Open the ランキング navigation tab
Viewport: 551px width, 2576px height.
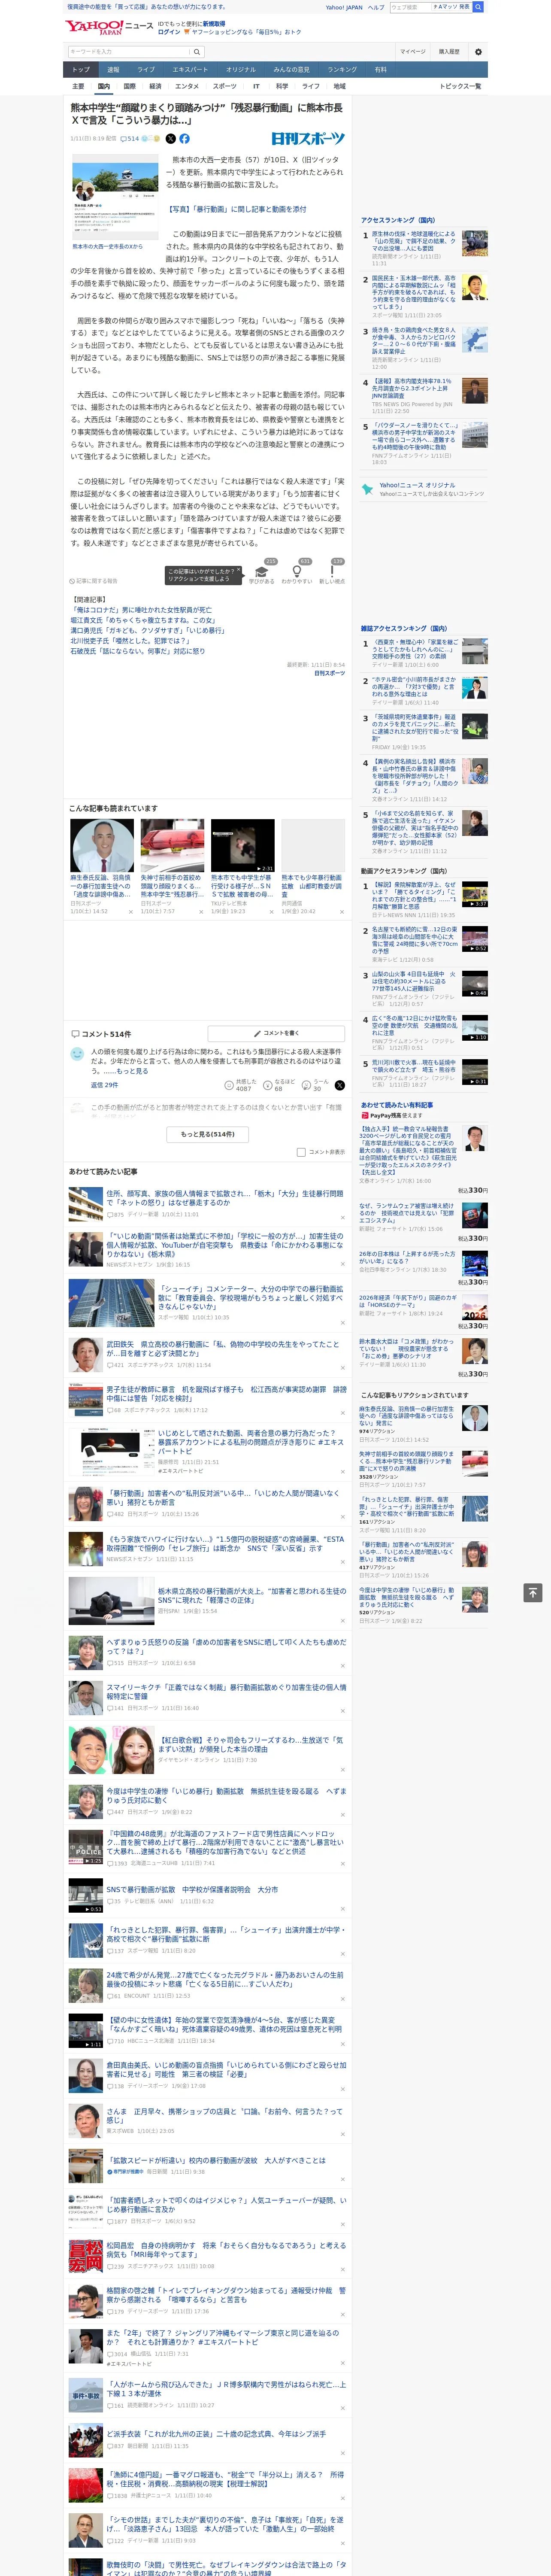pos(342,70)
